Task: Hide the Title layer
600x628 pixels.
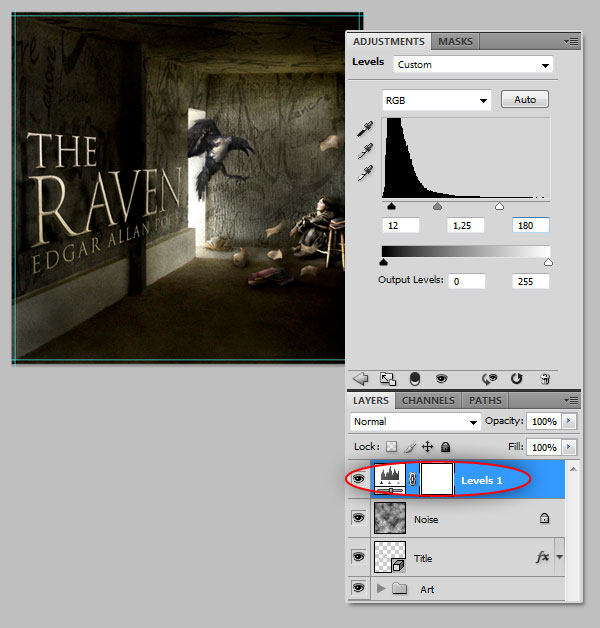Action: 358,557
